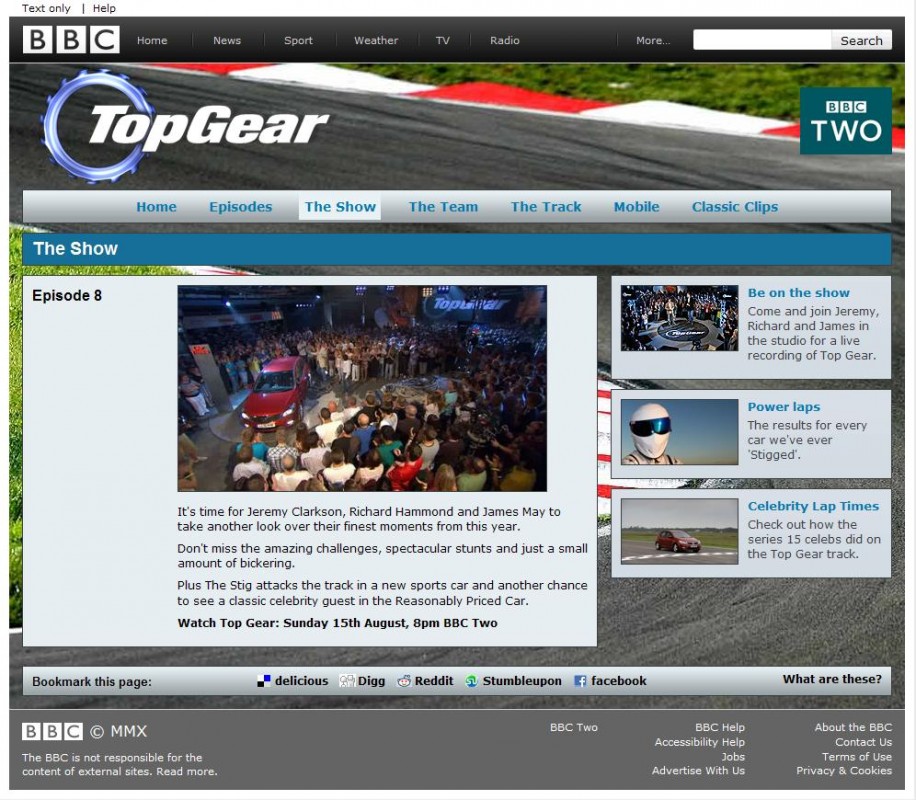This screenshot has height=800, width=916.
Task: Open TV in the BBC top bar
Action: [443, 40]
